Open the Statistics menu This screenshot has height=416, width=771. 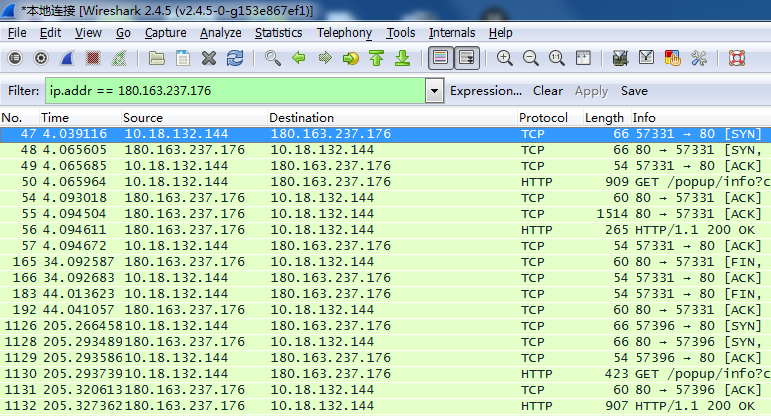pyautogui.click(x=278, y=32)
